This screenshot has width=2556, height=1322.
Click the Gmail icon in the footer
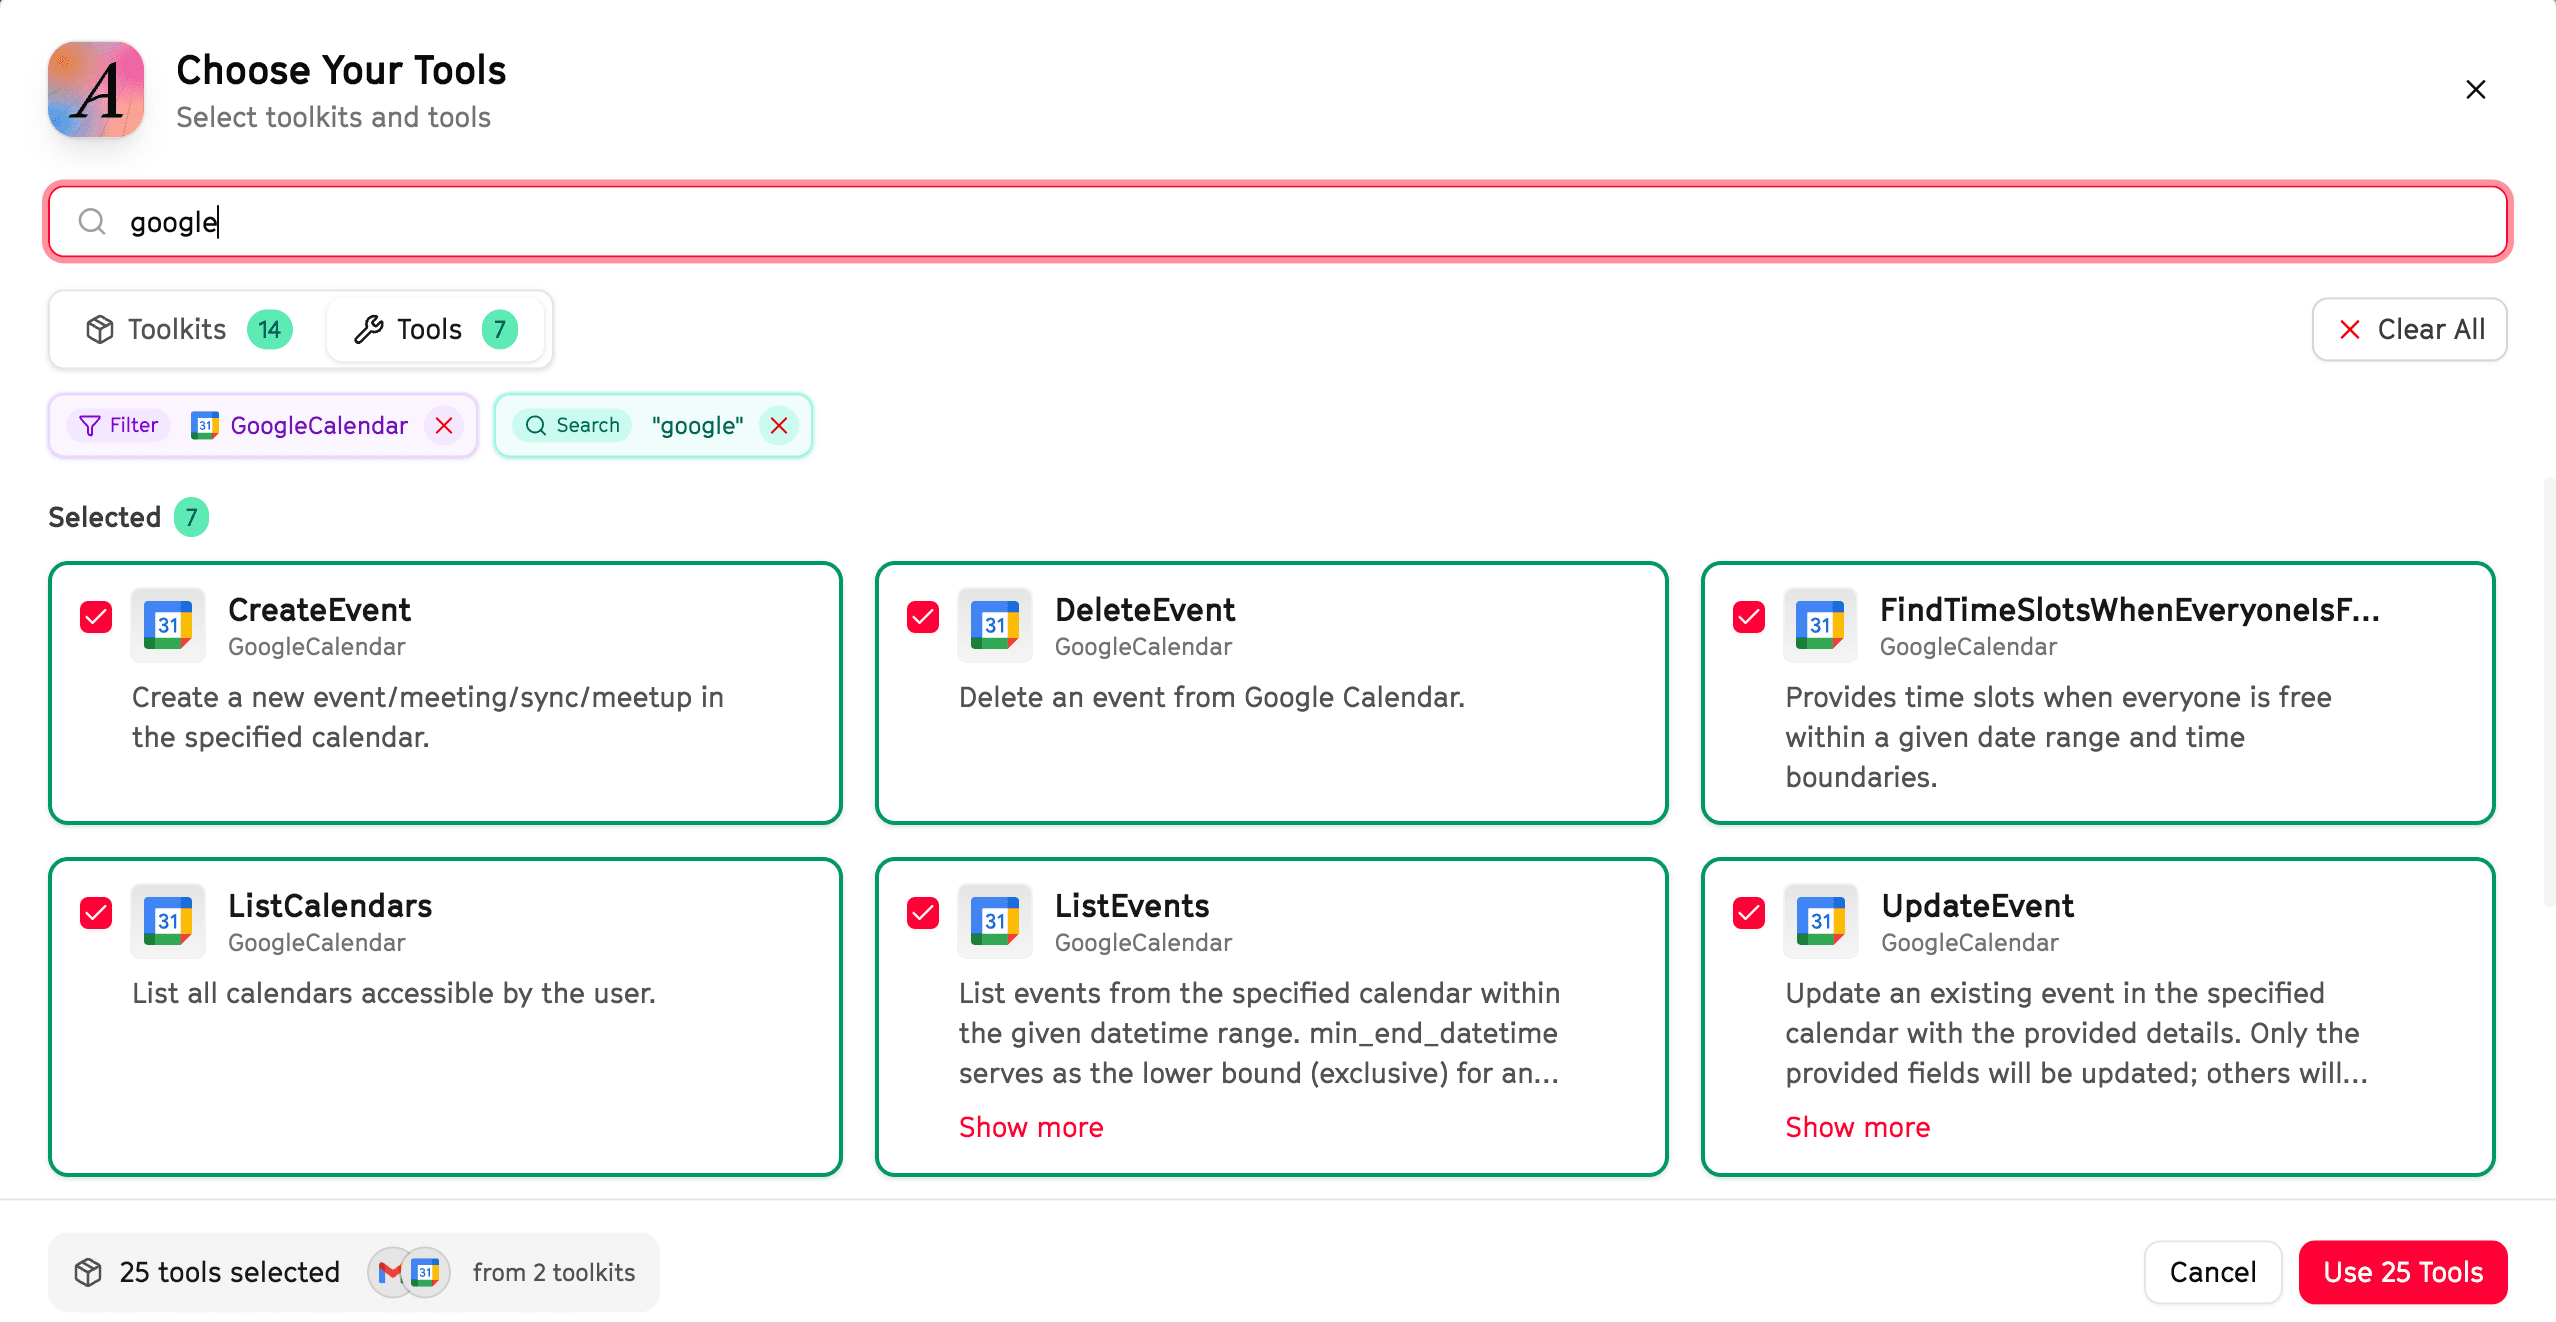[x=390, y=1272]
